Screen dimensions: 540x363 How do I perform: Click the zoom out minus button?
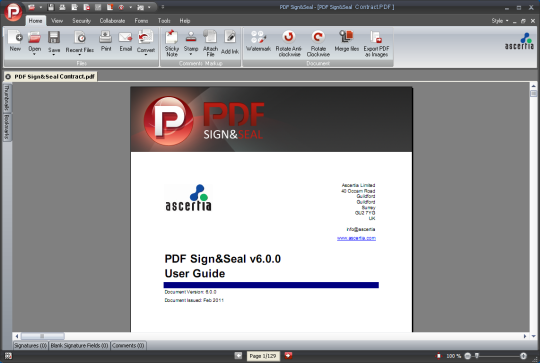click(467, 356)
